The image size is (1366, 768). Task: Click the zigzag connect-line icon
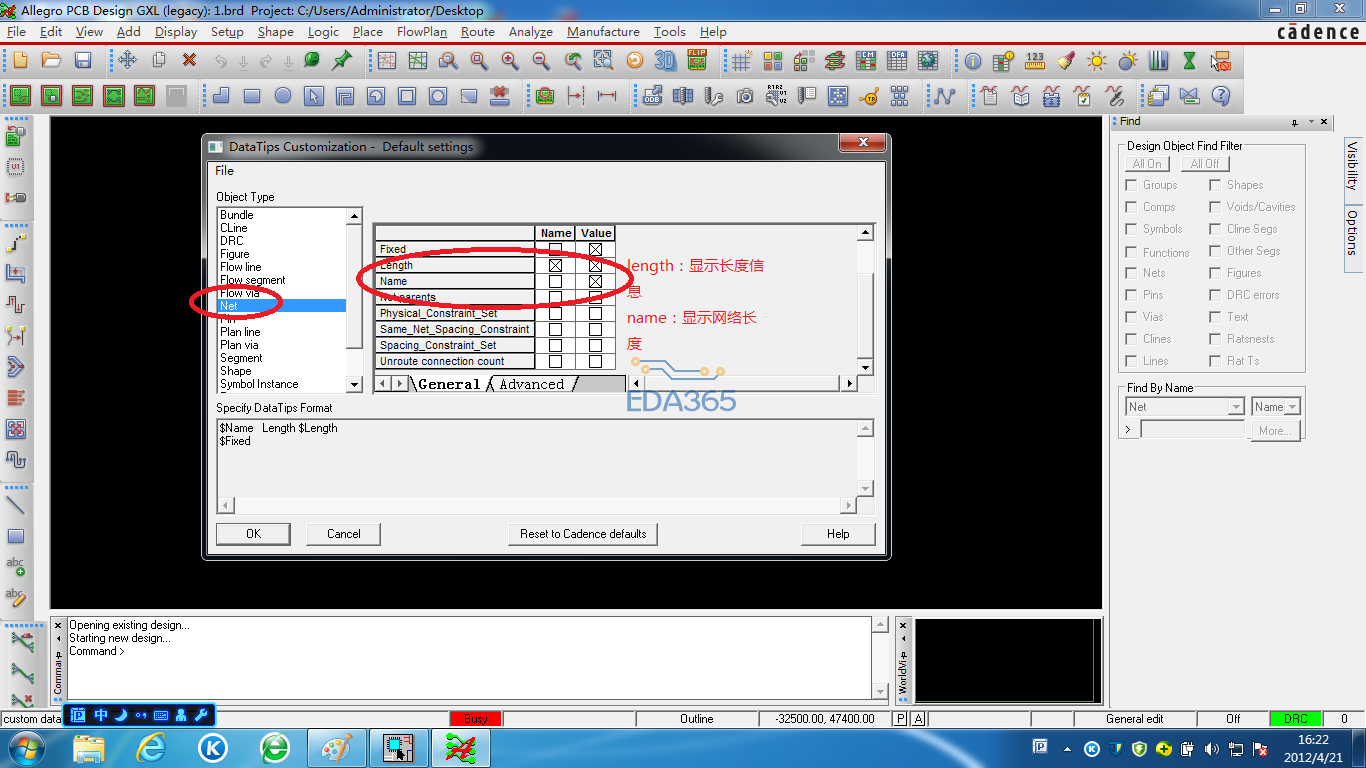point(944,96)
